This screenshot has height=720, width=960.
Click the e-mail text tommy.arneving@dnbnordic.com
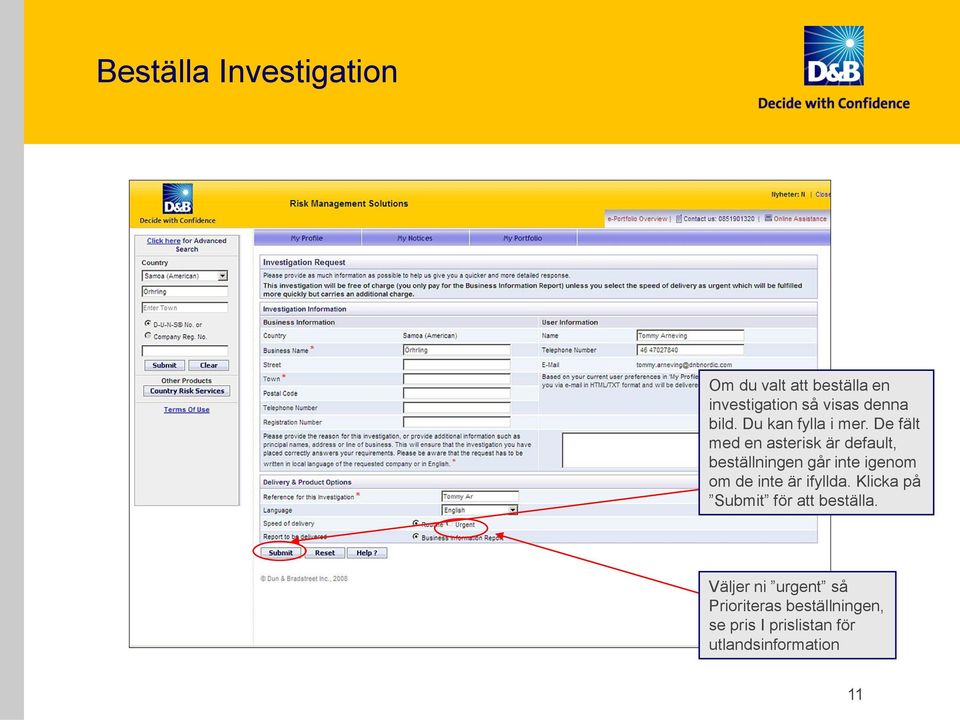point(684,364)
